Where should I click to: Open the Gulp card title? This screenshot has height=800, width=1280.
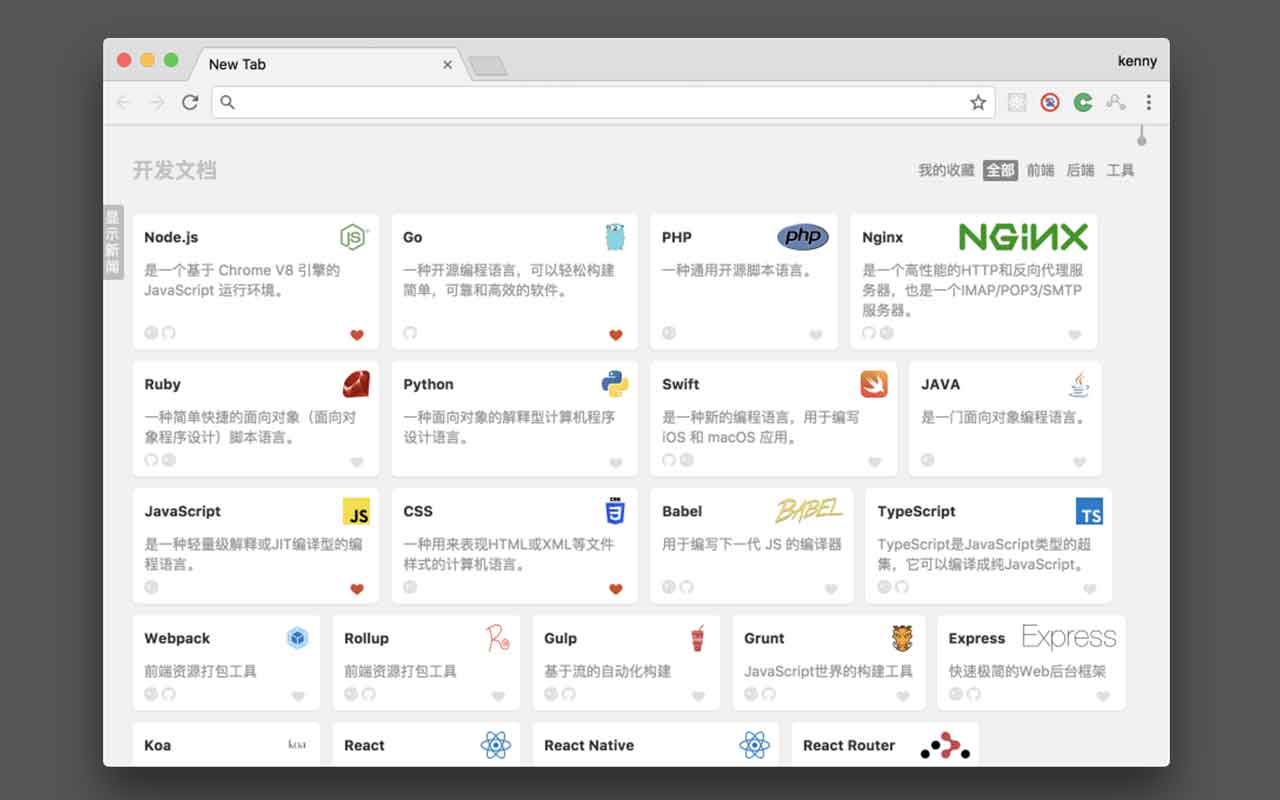[x=560, y=638]
